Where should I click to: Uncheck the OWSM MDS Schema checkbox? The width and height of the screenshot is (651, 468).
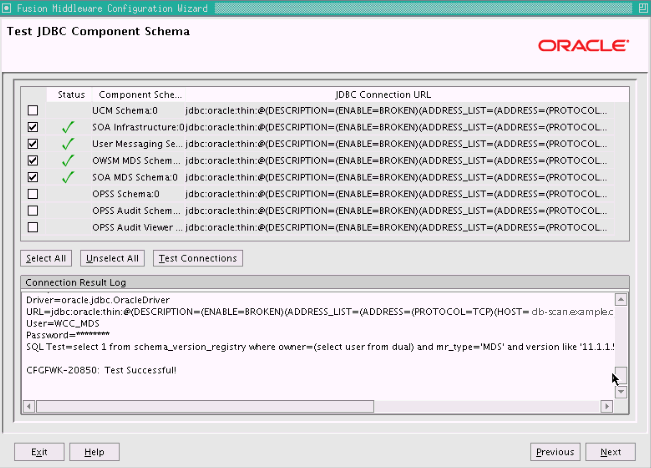tap(33, 160)
